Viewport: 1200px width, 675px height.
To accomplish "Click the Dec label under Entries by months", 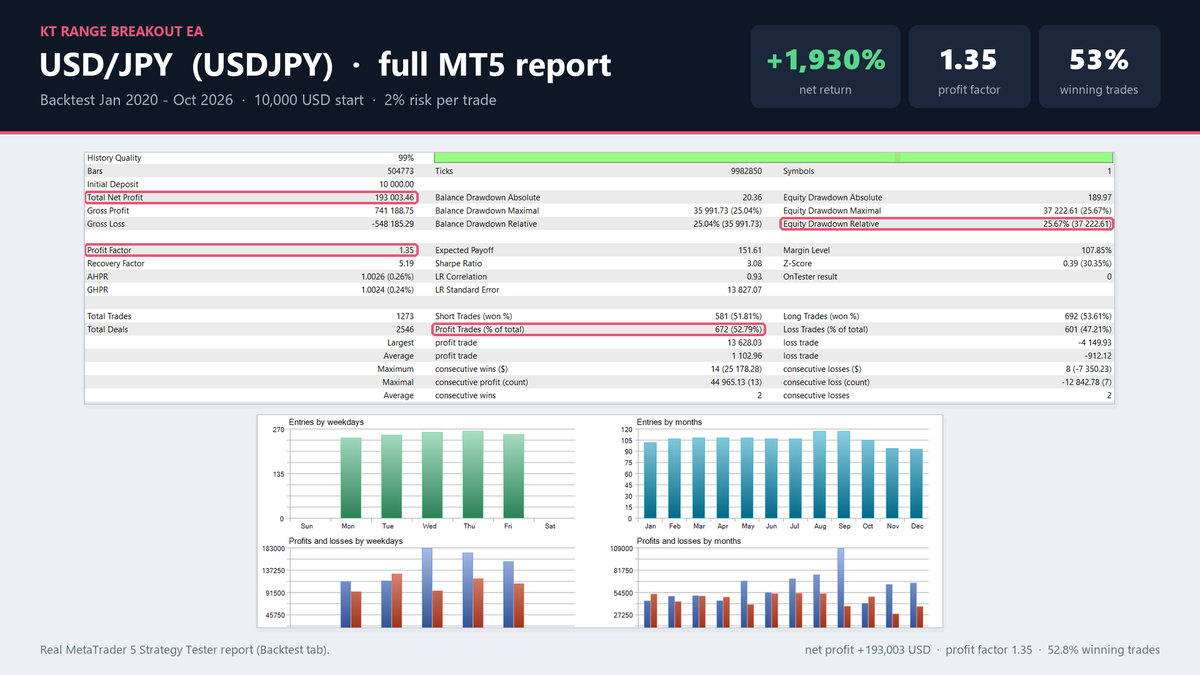I will pyautogui.click(x=916, y=525).
